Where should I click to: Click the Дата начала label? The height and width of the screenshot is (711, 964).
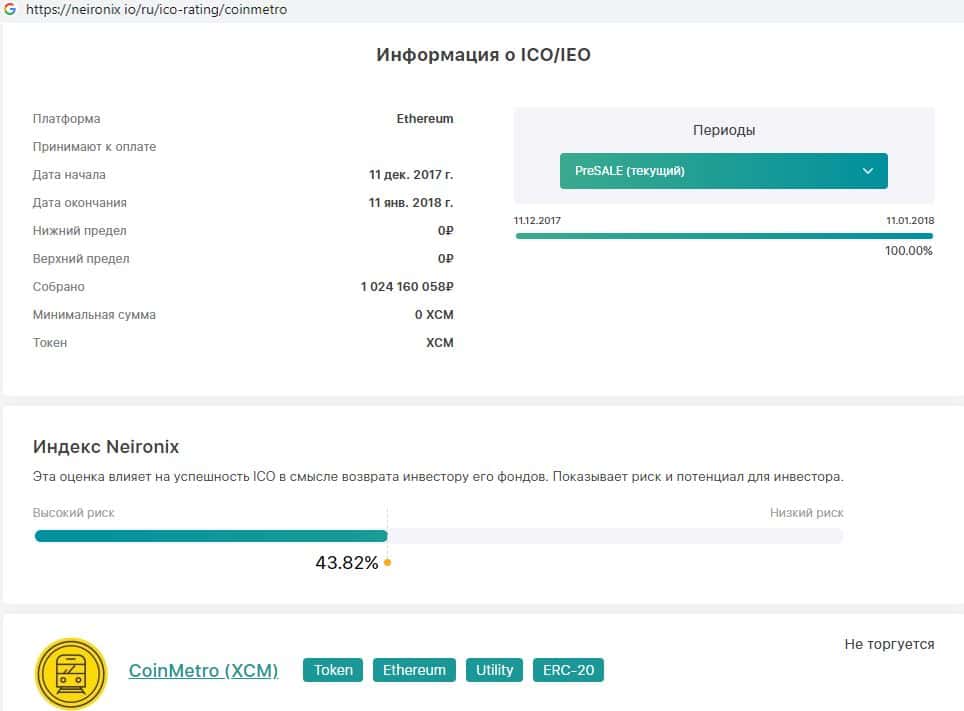click(69, 175)
